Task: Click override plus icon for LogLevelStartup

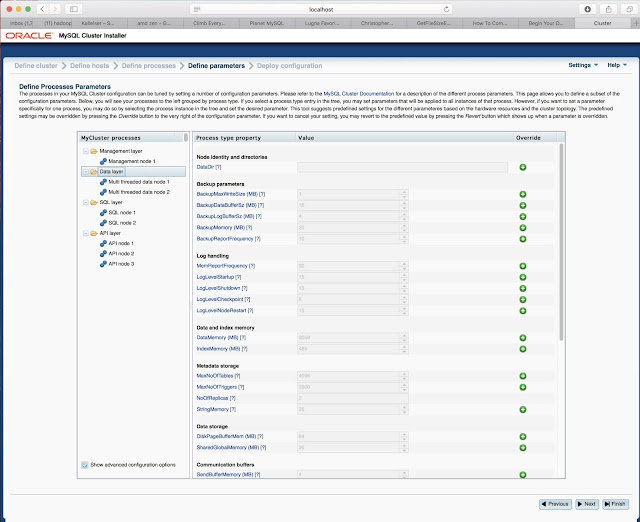Action: coord(522,277)
